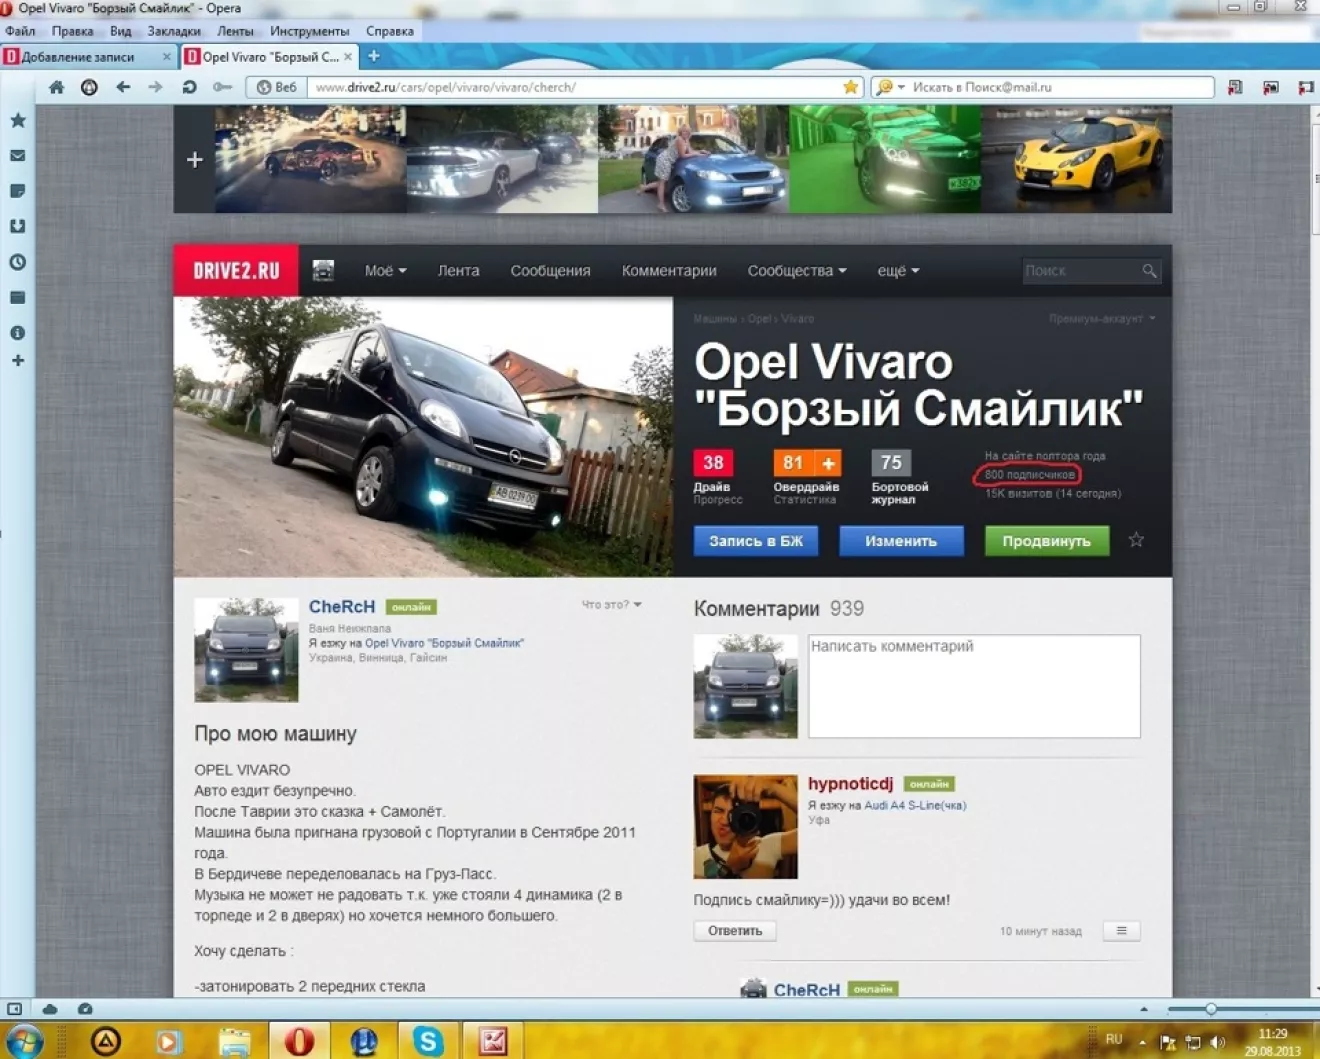Add a new panel with sidebar plus

[x=18, y=360]
